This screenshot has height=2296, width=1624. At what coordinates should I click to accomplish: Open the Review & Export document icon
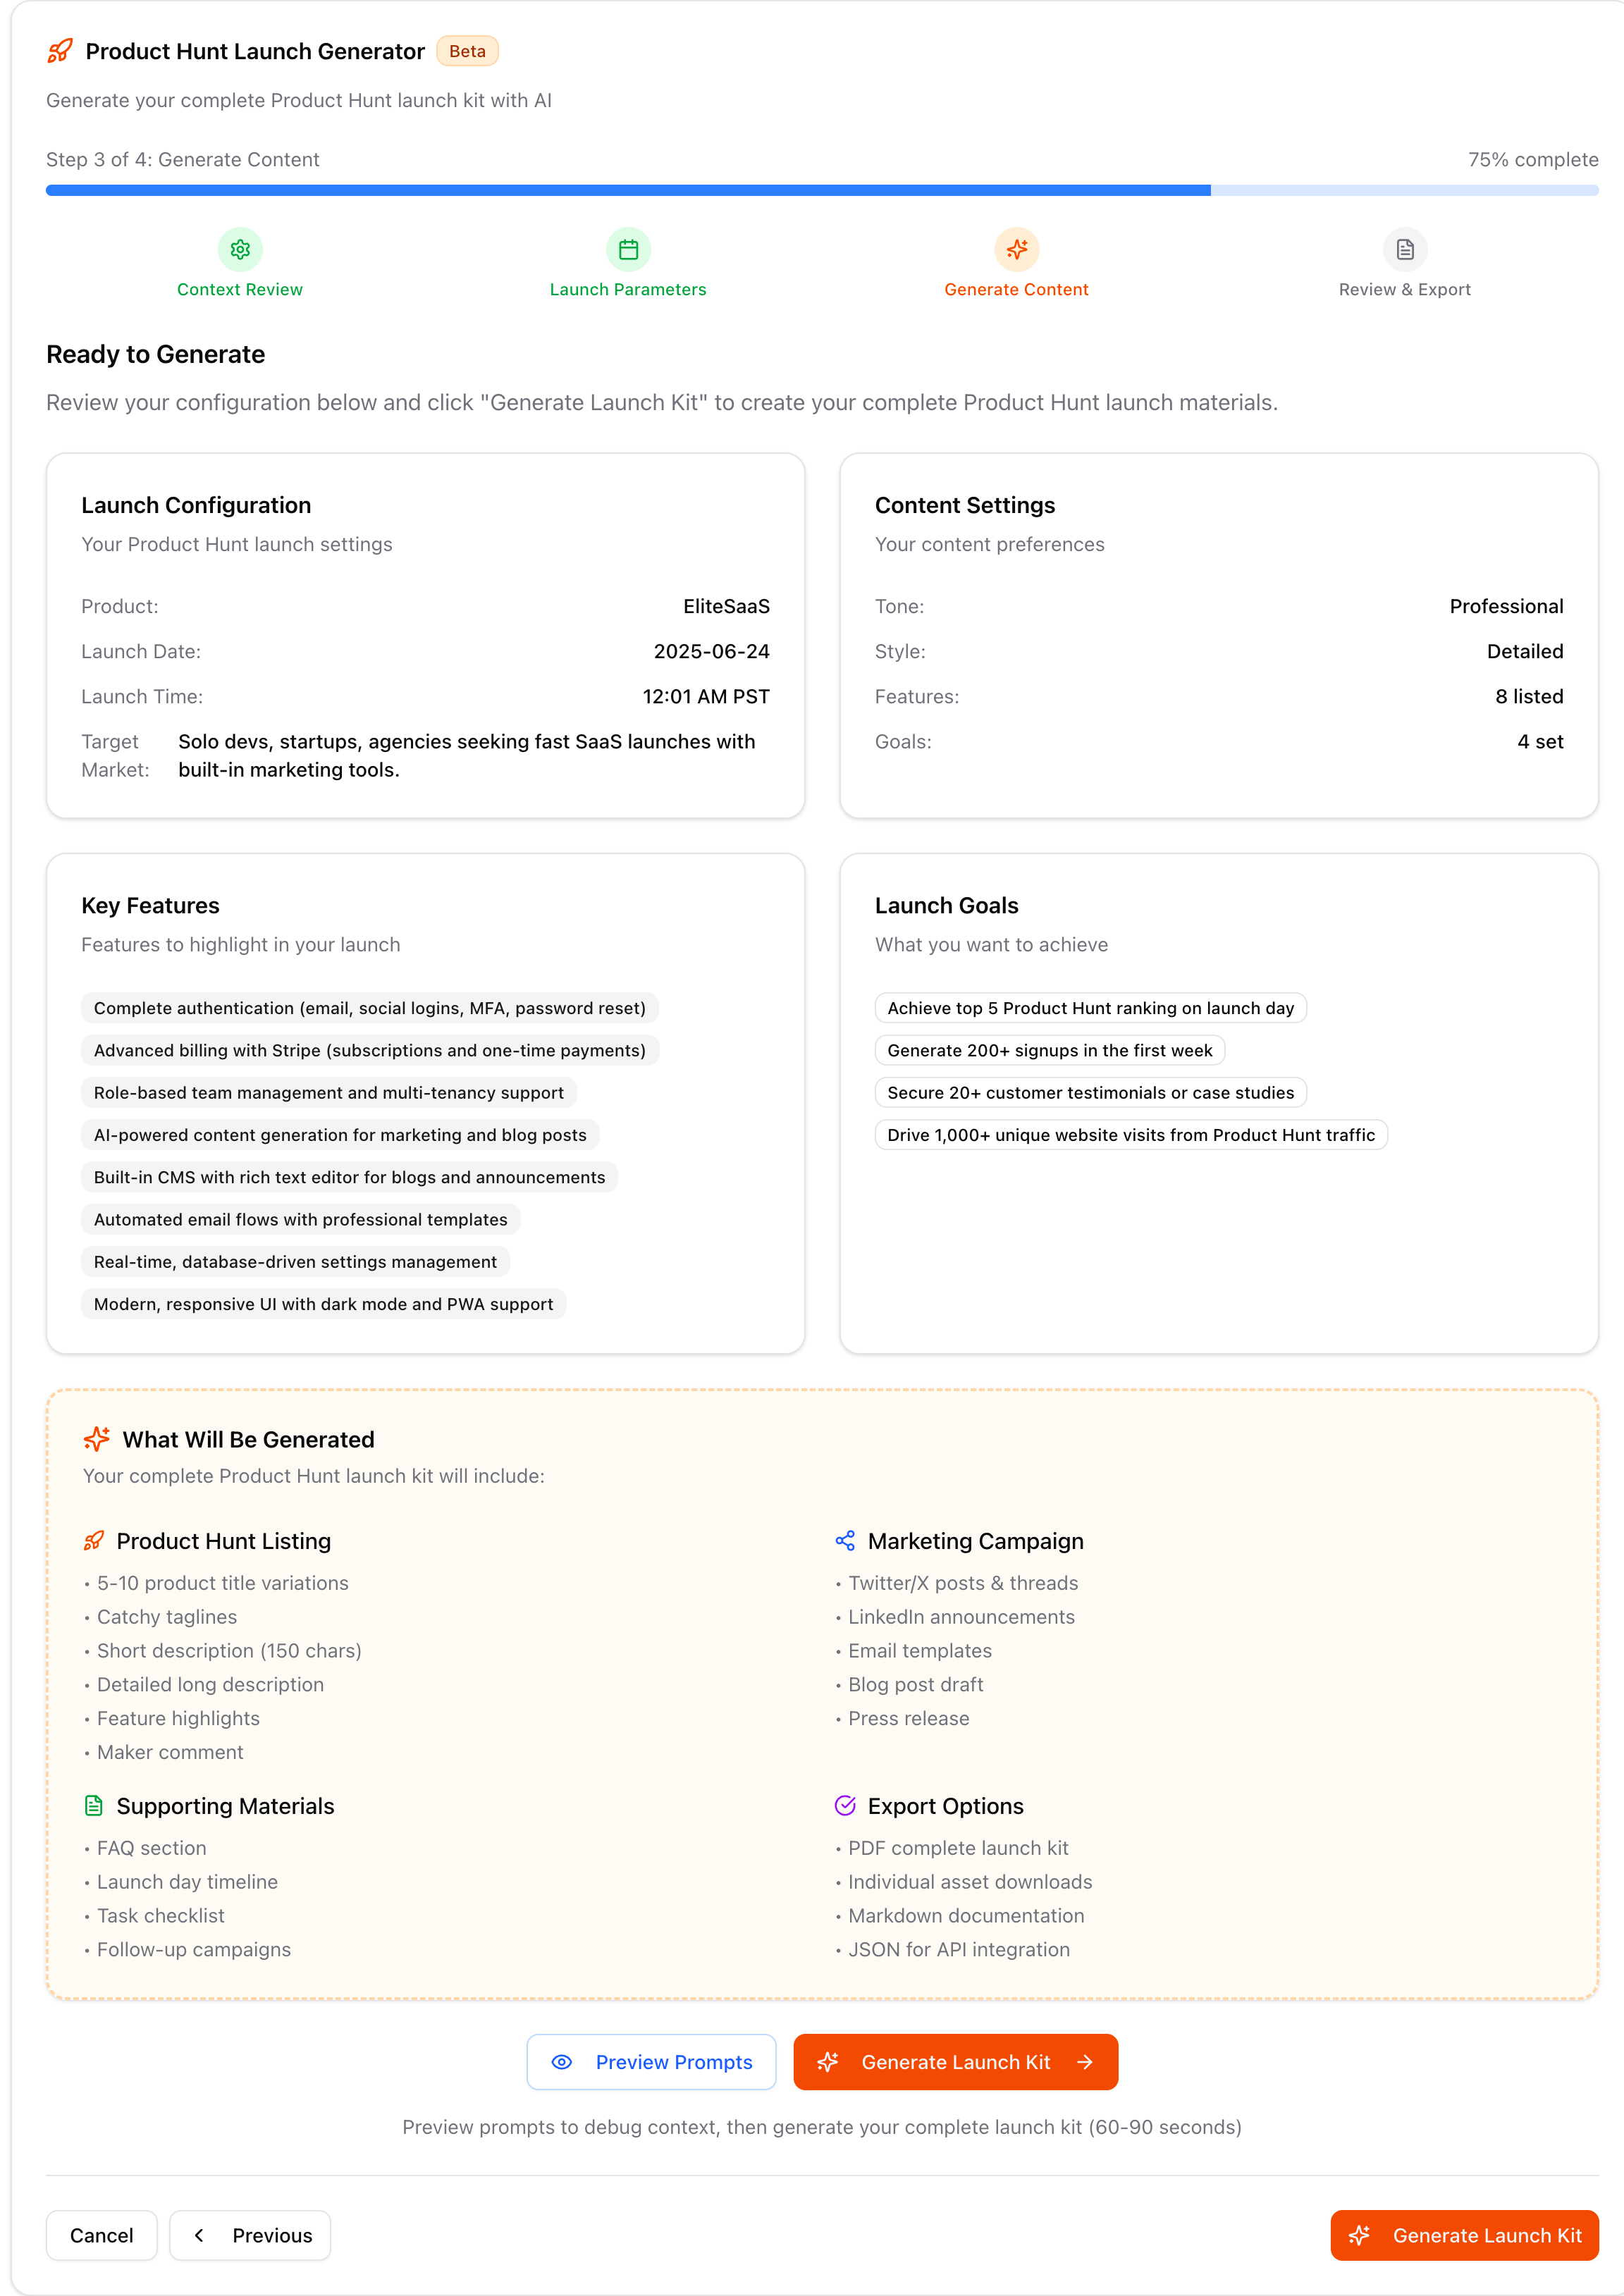(1405, 250)
